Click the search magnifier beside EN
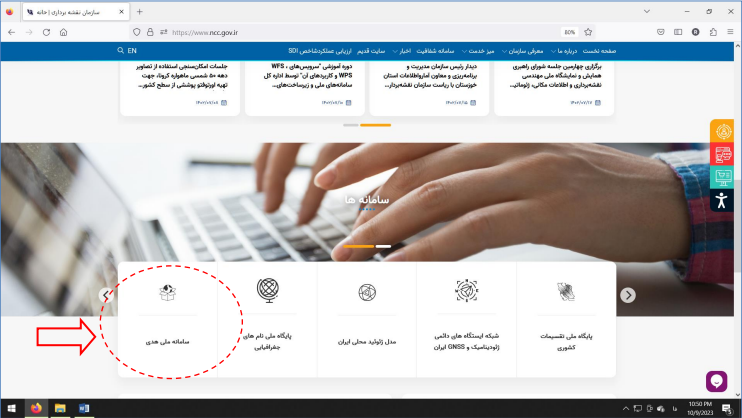Screen dimensions: 742x418 tap(116, 50)
